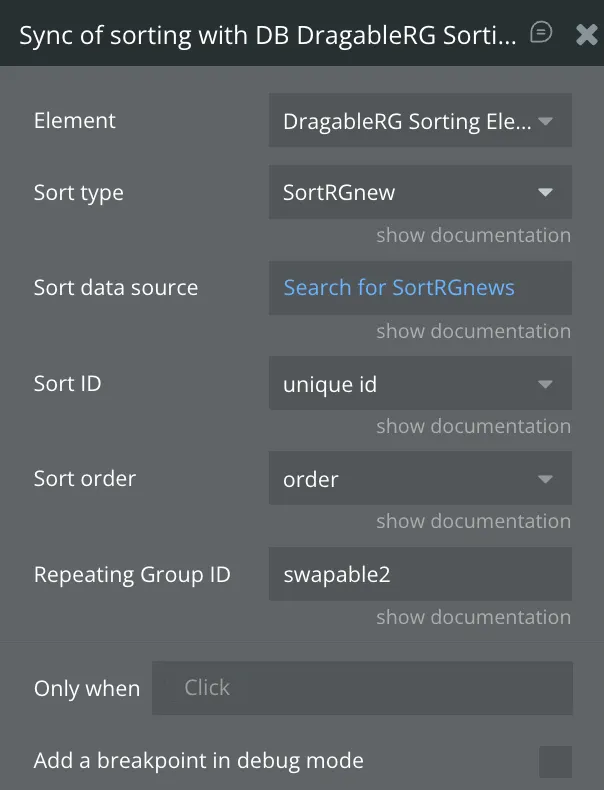Screen dimensions: 604x790
Task: Expand the Sort type SortRGnew dropdown
Action: pyautogui.click(x=420, y=193)
